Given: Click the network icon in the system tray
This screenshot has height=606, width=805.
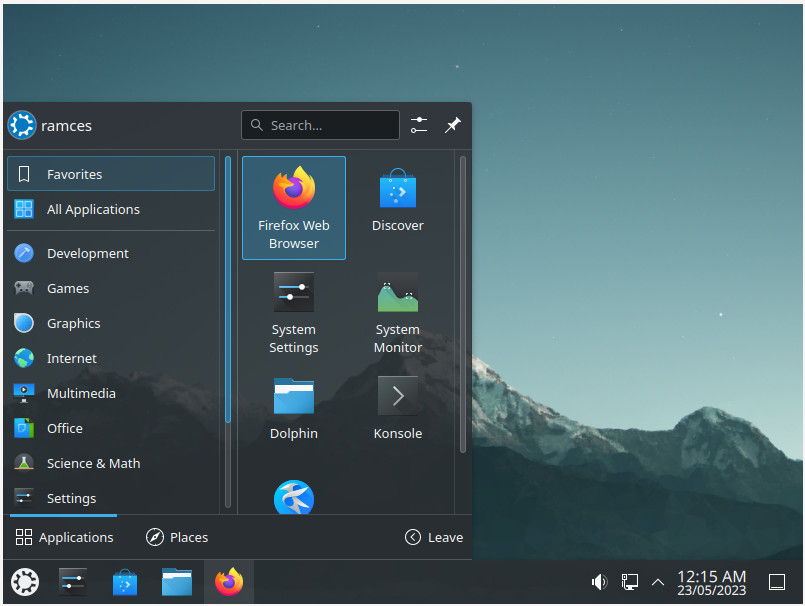Looking at the screenshot, I should pyautogui.click(x=629, y=581).
